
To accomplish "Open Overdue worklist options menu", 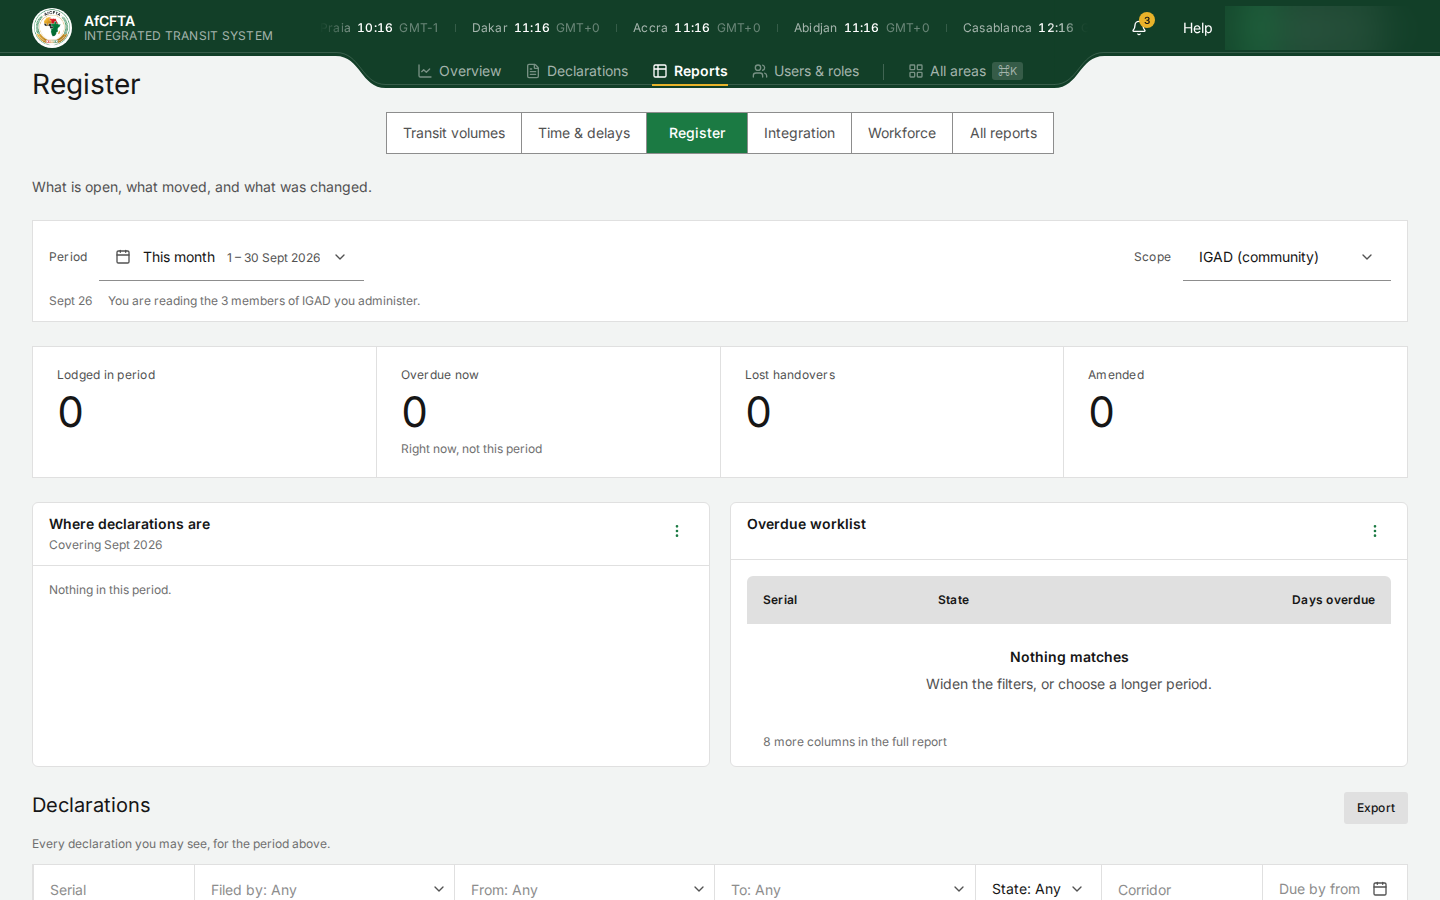I will point(1375,531).
